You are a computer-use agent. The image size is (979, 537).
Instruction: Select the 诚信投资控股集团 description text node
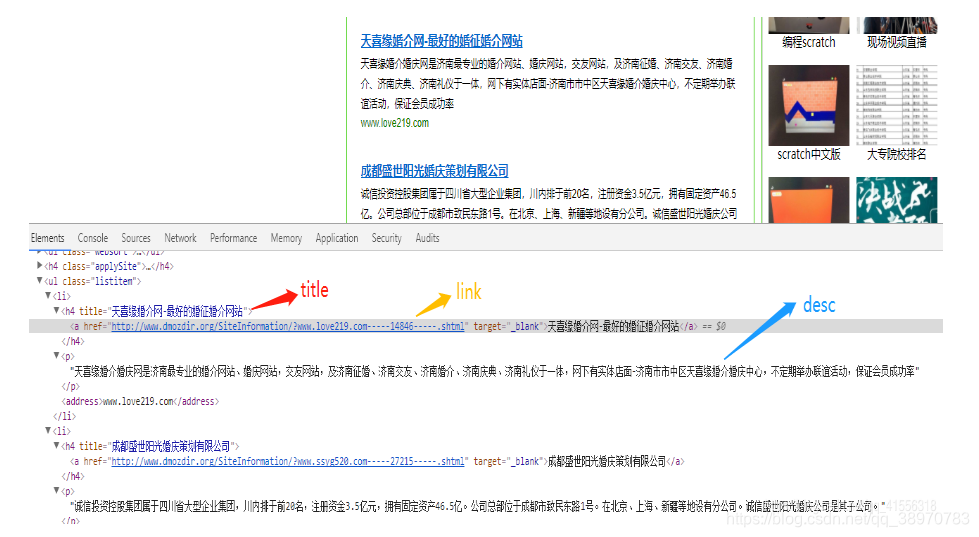(x=478, y=506)
